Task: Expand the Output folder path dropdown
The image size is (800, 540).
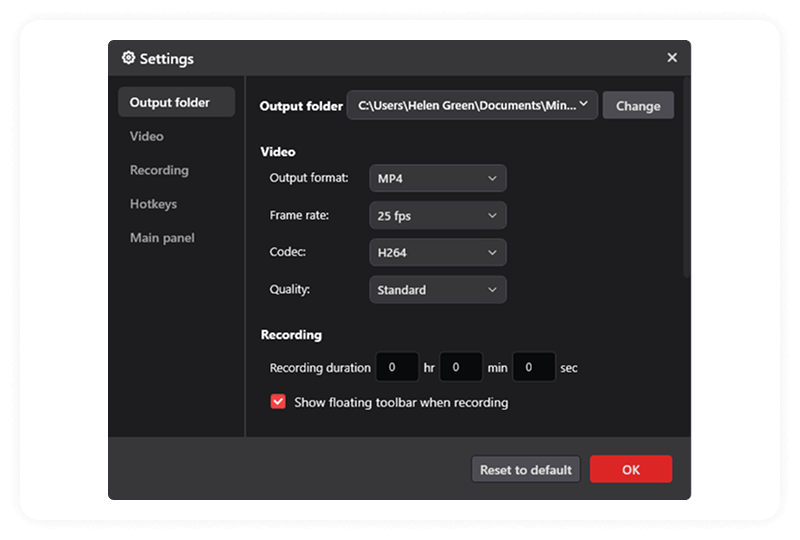Action: click(472, 105)
